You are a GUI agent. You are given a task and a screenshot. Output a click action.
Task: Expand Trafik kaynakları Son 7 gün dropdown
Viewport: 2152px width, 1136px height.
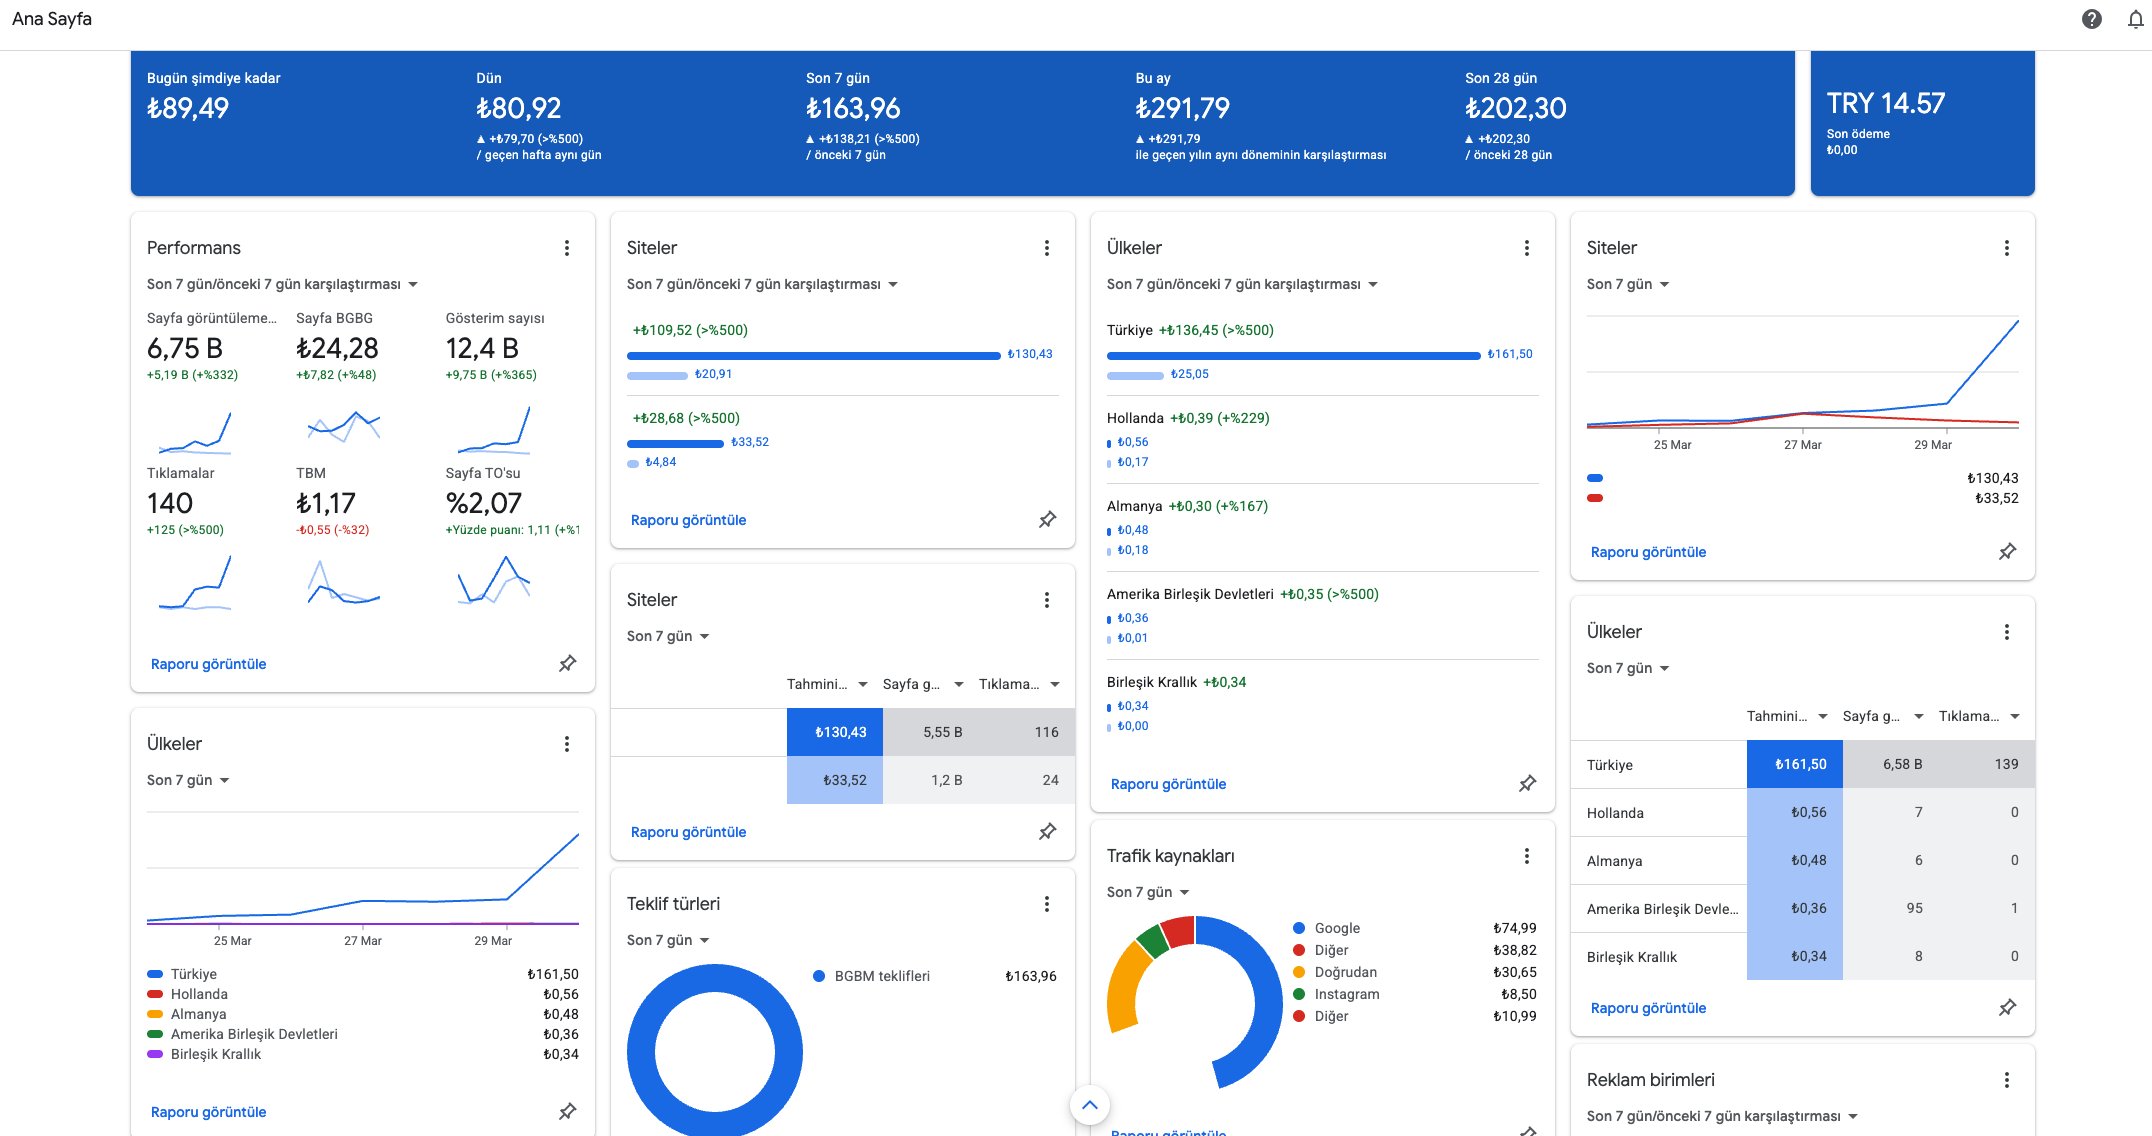1148,892
